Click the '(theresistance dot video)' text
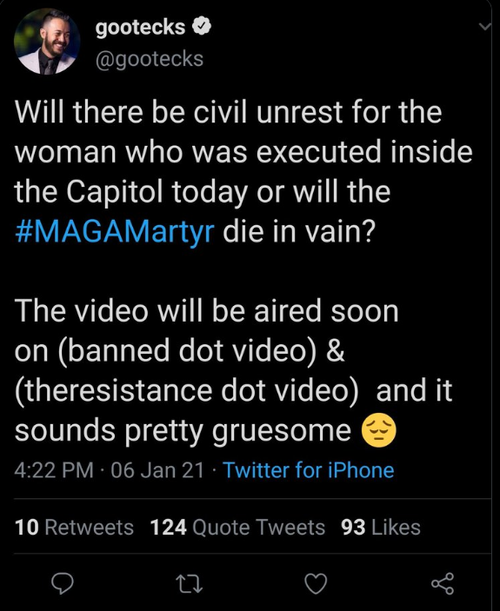This screenshot has height=611, width=500. [x=186, y=390]
